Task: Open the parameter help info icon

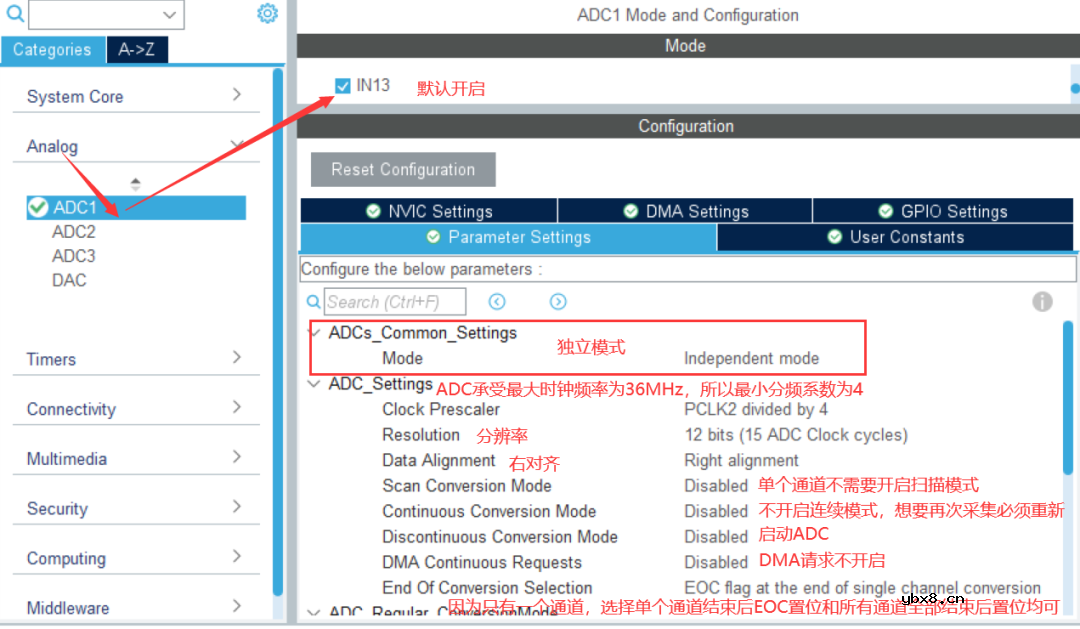Action: tap(1042, 301)
